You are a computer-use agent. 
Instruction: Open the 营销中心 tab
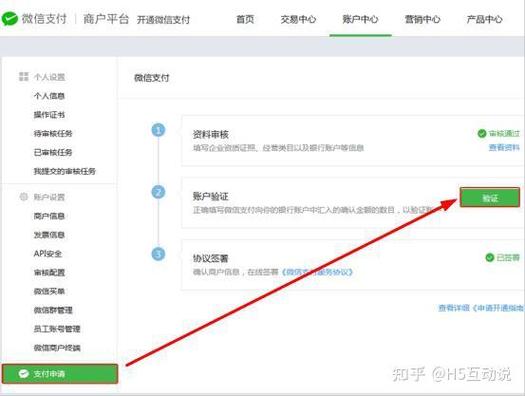(423, 19)
